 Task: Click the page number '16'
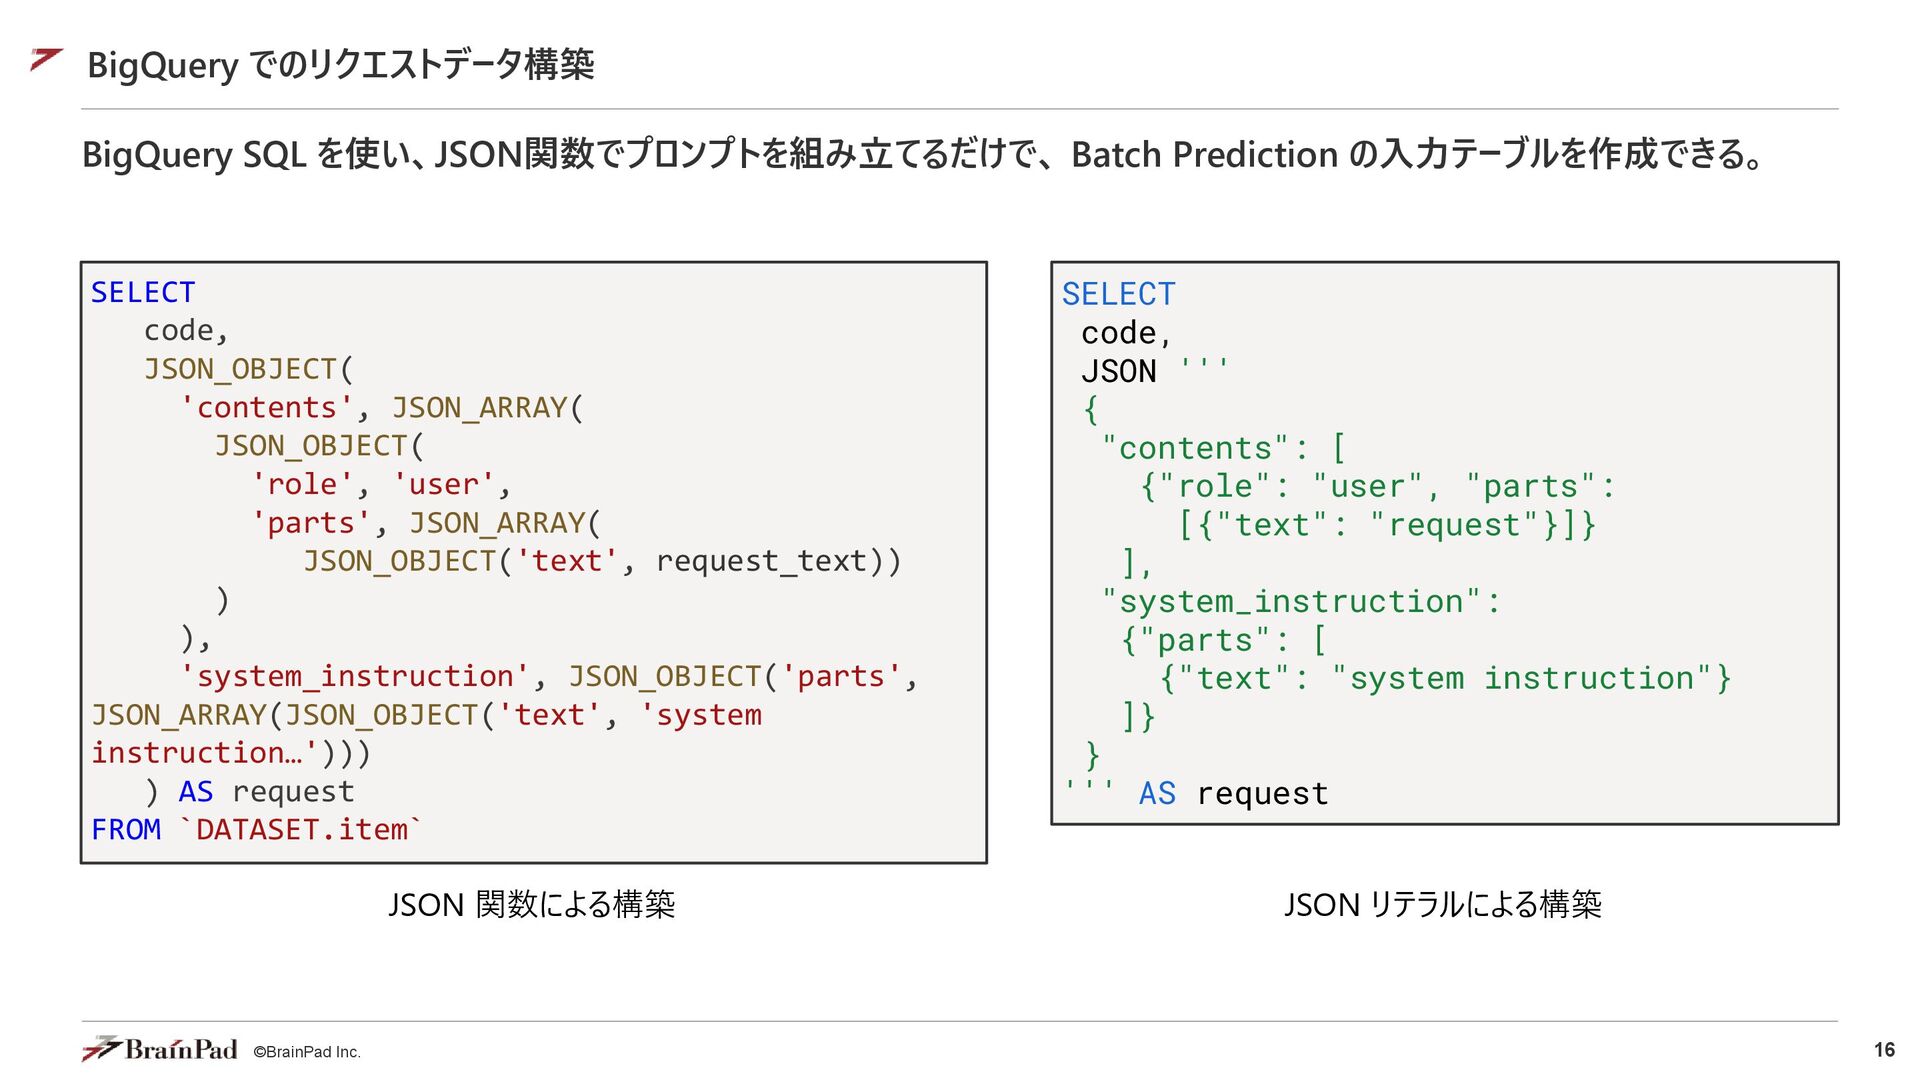1885,1050
